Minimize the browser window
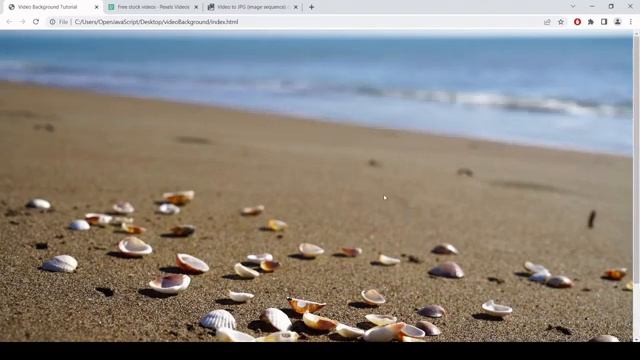Image resolution: width=640 pixels, height=360 pixels. coord(592,7)
